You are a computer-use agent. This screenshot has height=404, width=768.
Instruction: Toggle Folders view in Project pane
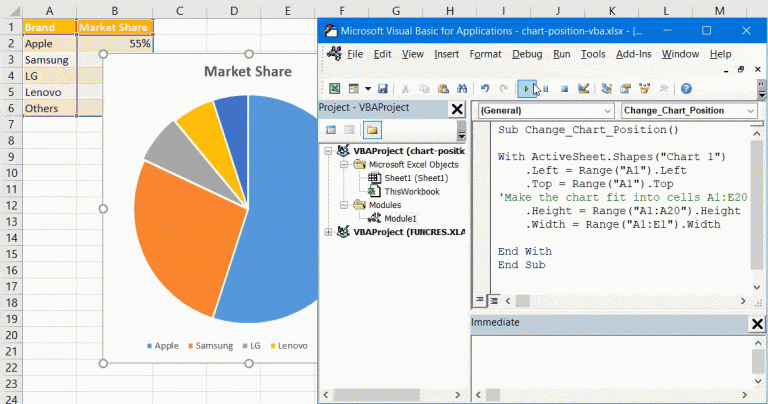(x=372, y=130)
